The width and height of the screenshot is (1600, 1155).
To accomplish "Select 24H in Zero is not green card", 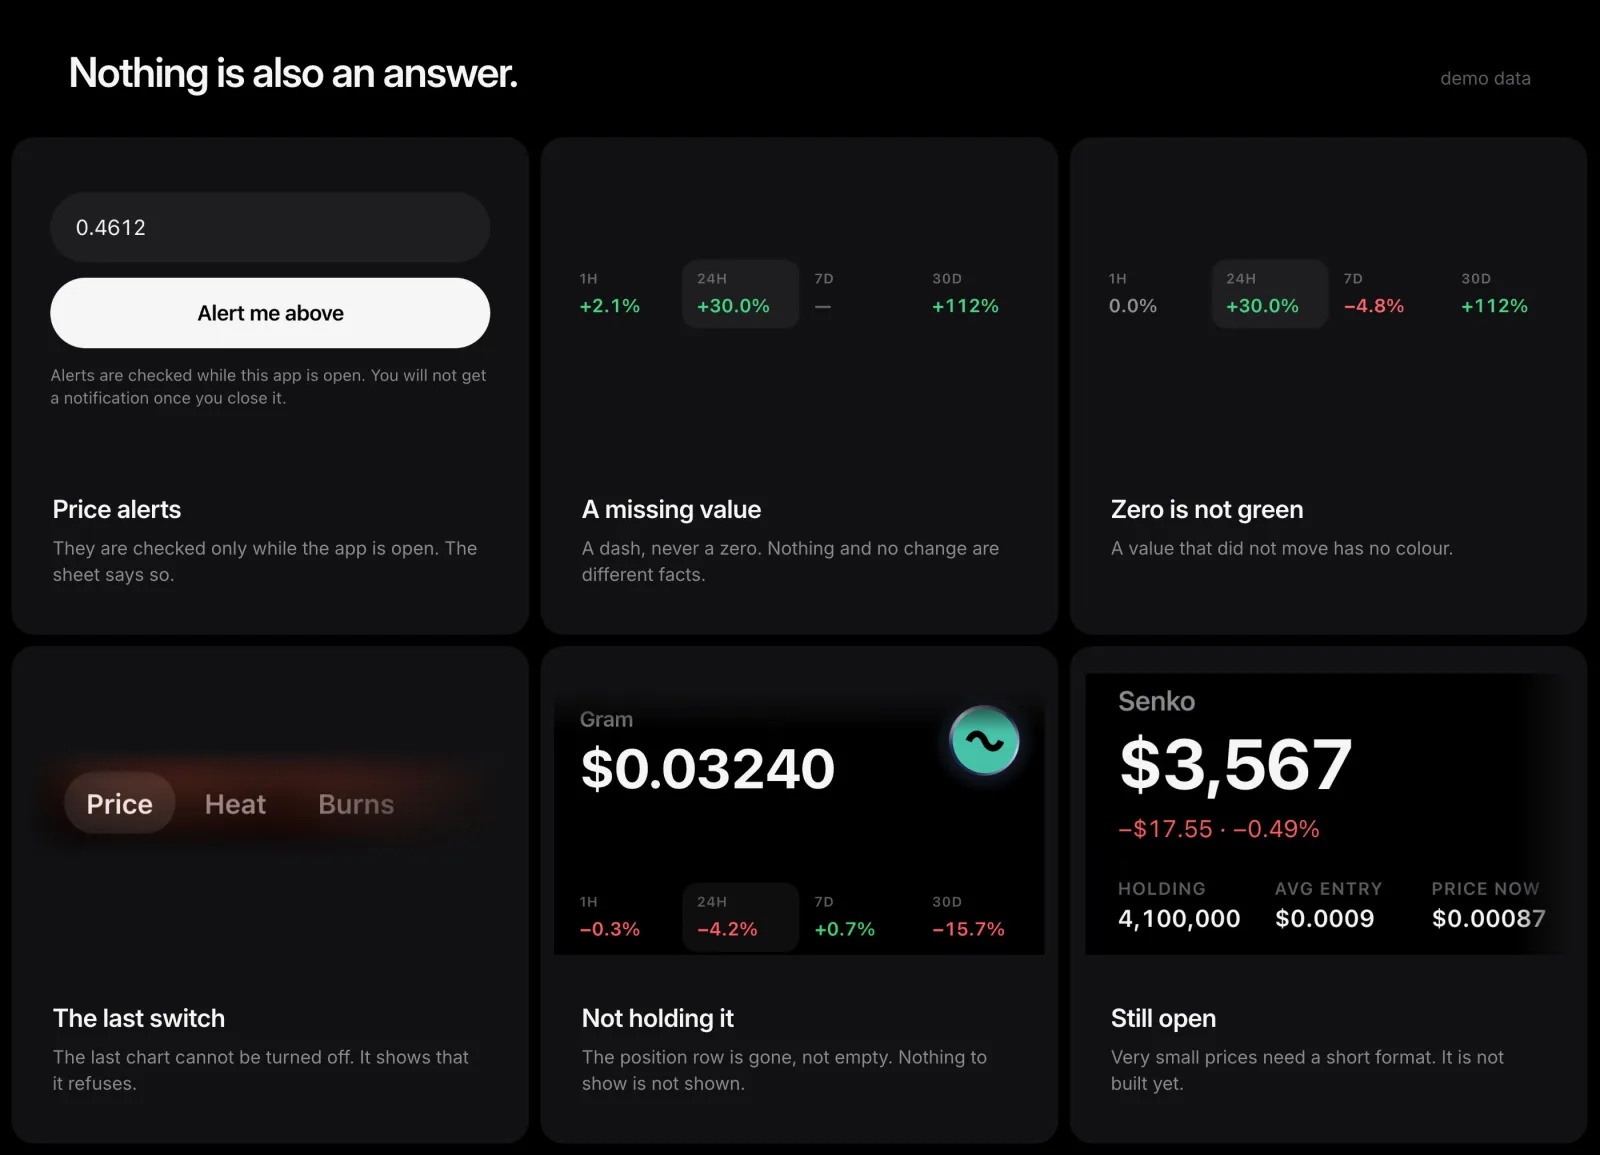I will [x=1270, y=294].
